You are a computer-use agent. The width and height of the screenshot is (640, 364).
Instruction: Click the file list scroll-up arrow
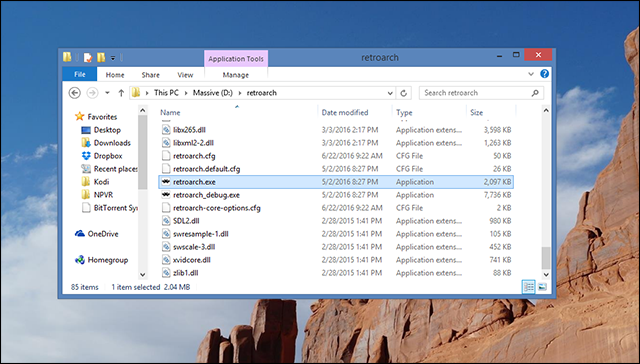point(546,111)
